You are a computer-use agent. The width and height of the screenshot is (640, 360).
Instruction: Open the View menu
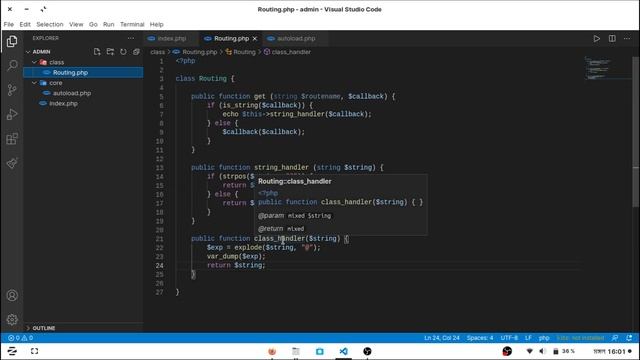(x=76, y=24)
